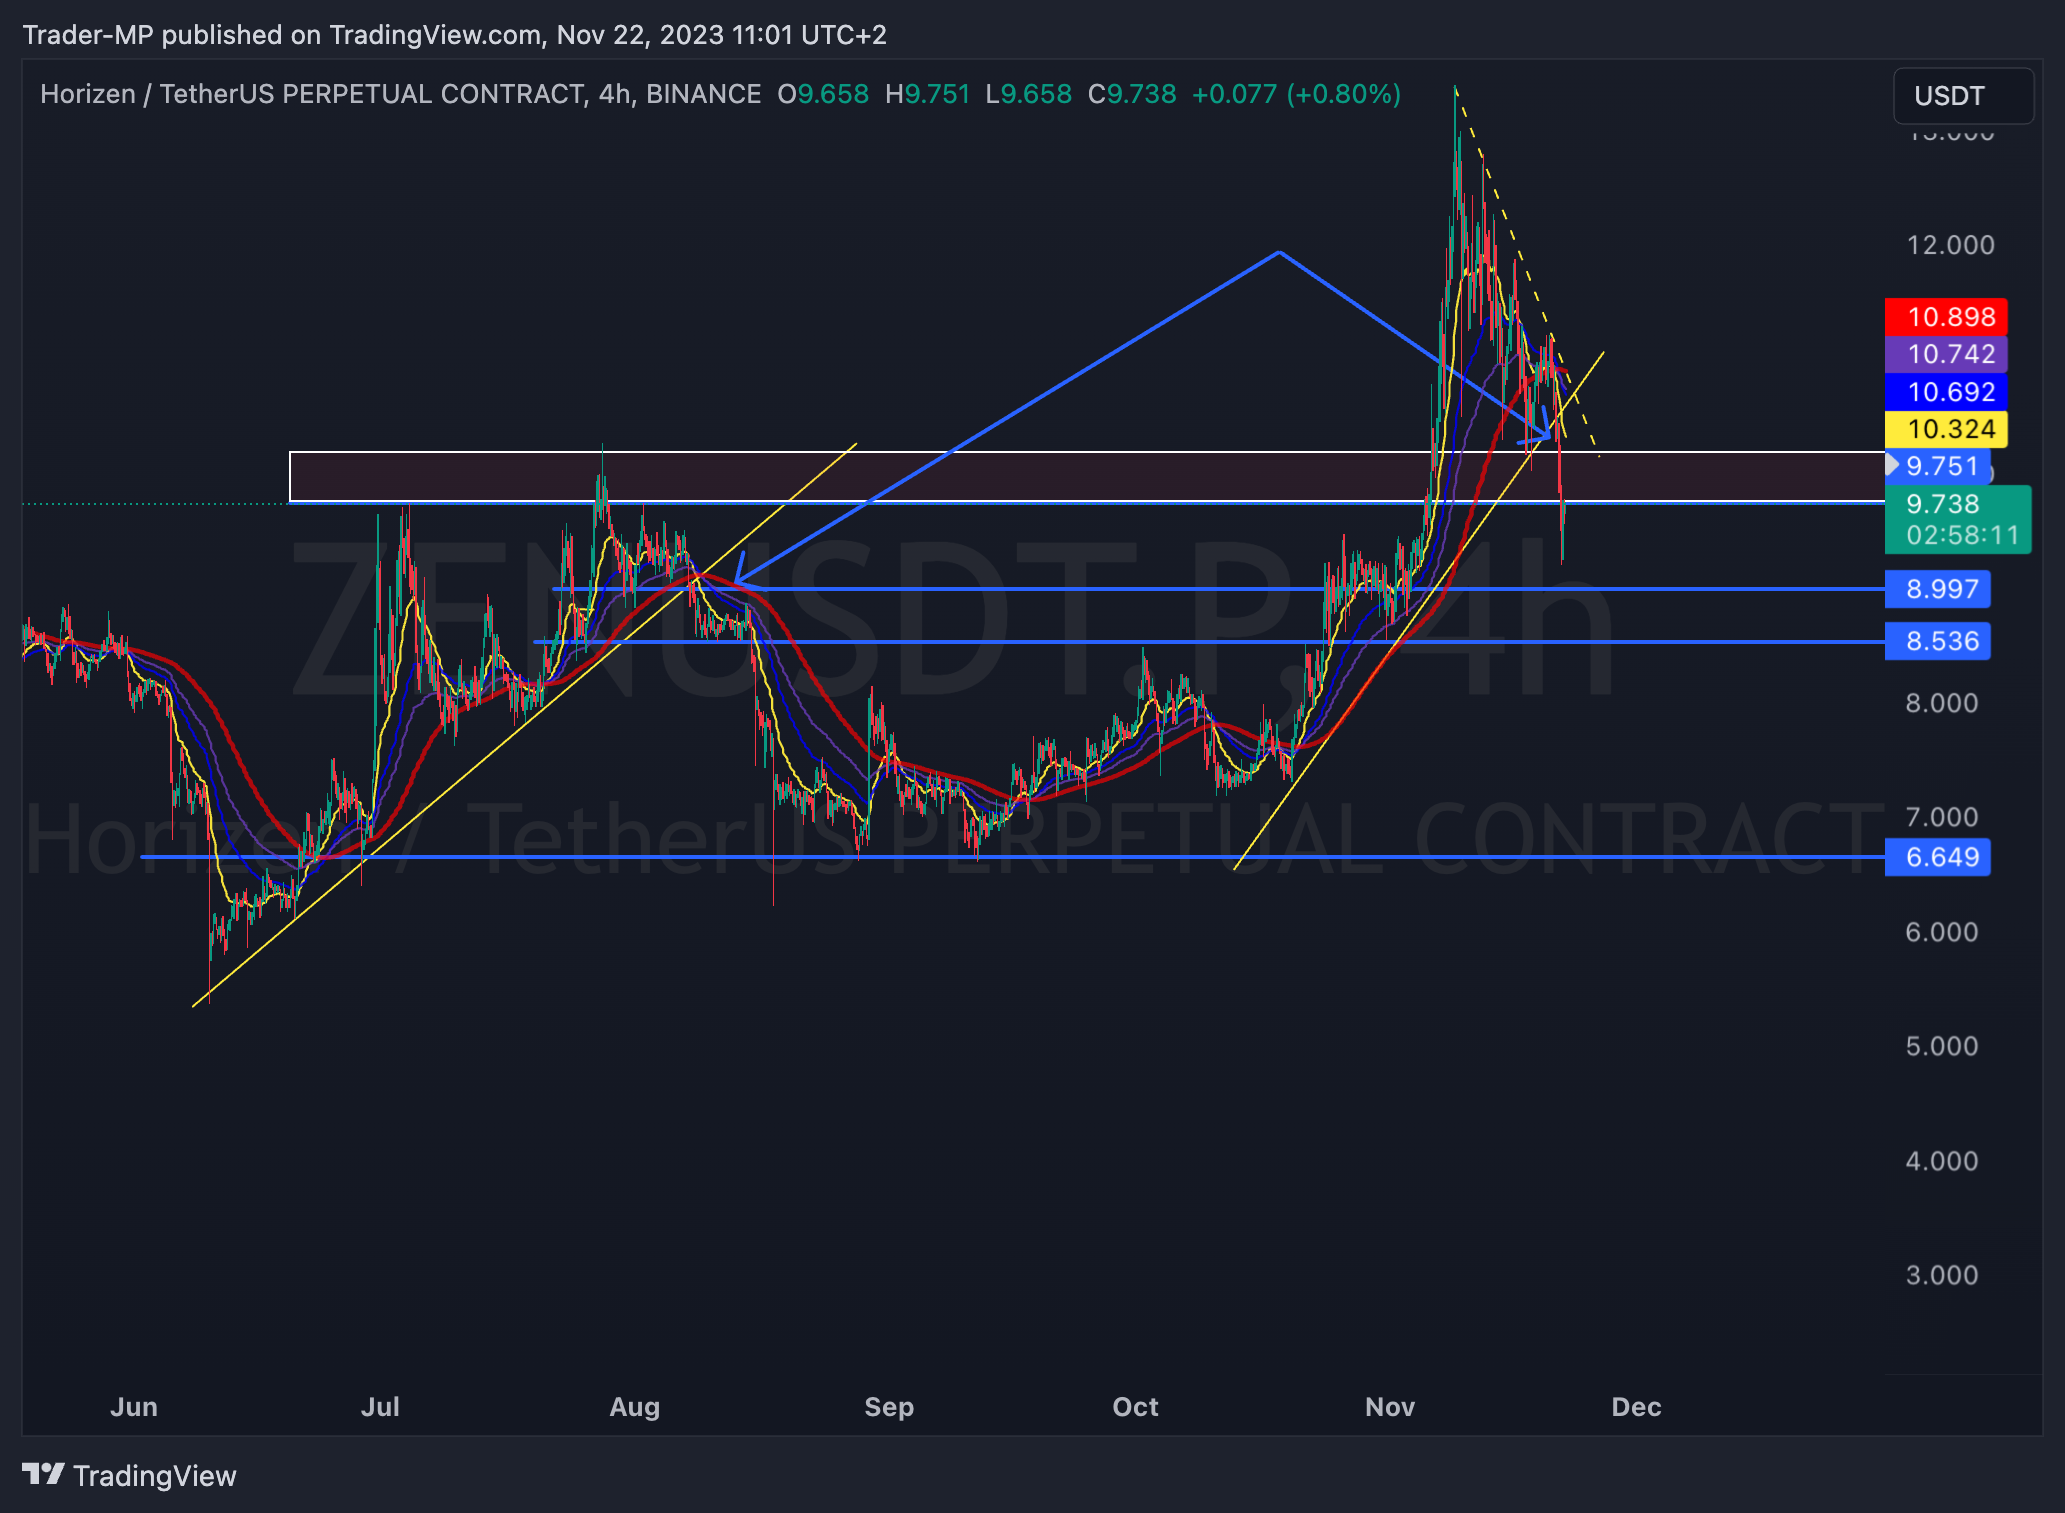Screen dimensions: 2065x1513
Task: Click the high value H9.751
Action: pos(928,94)
